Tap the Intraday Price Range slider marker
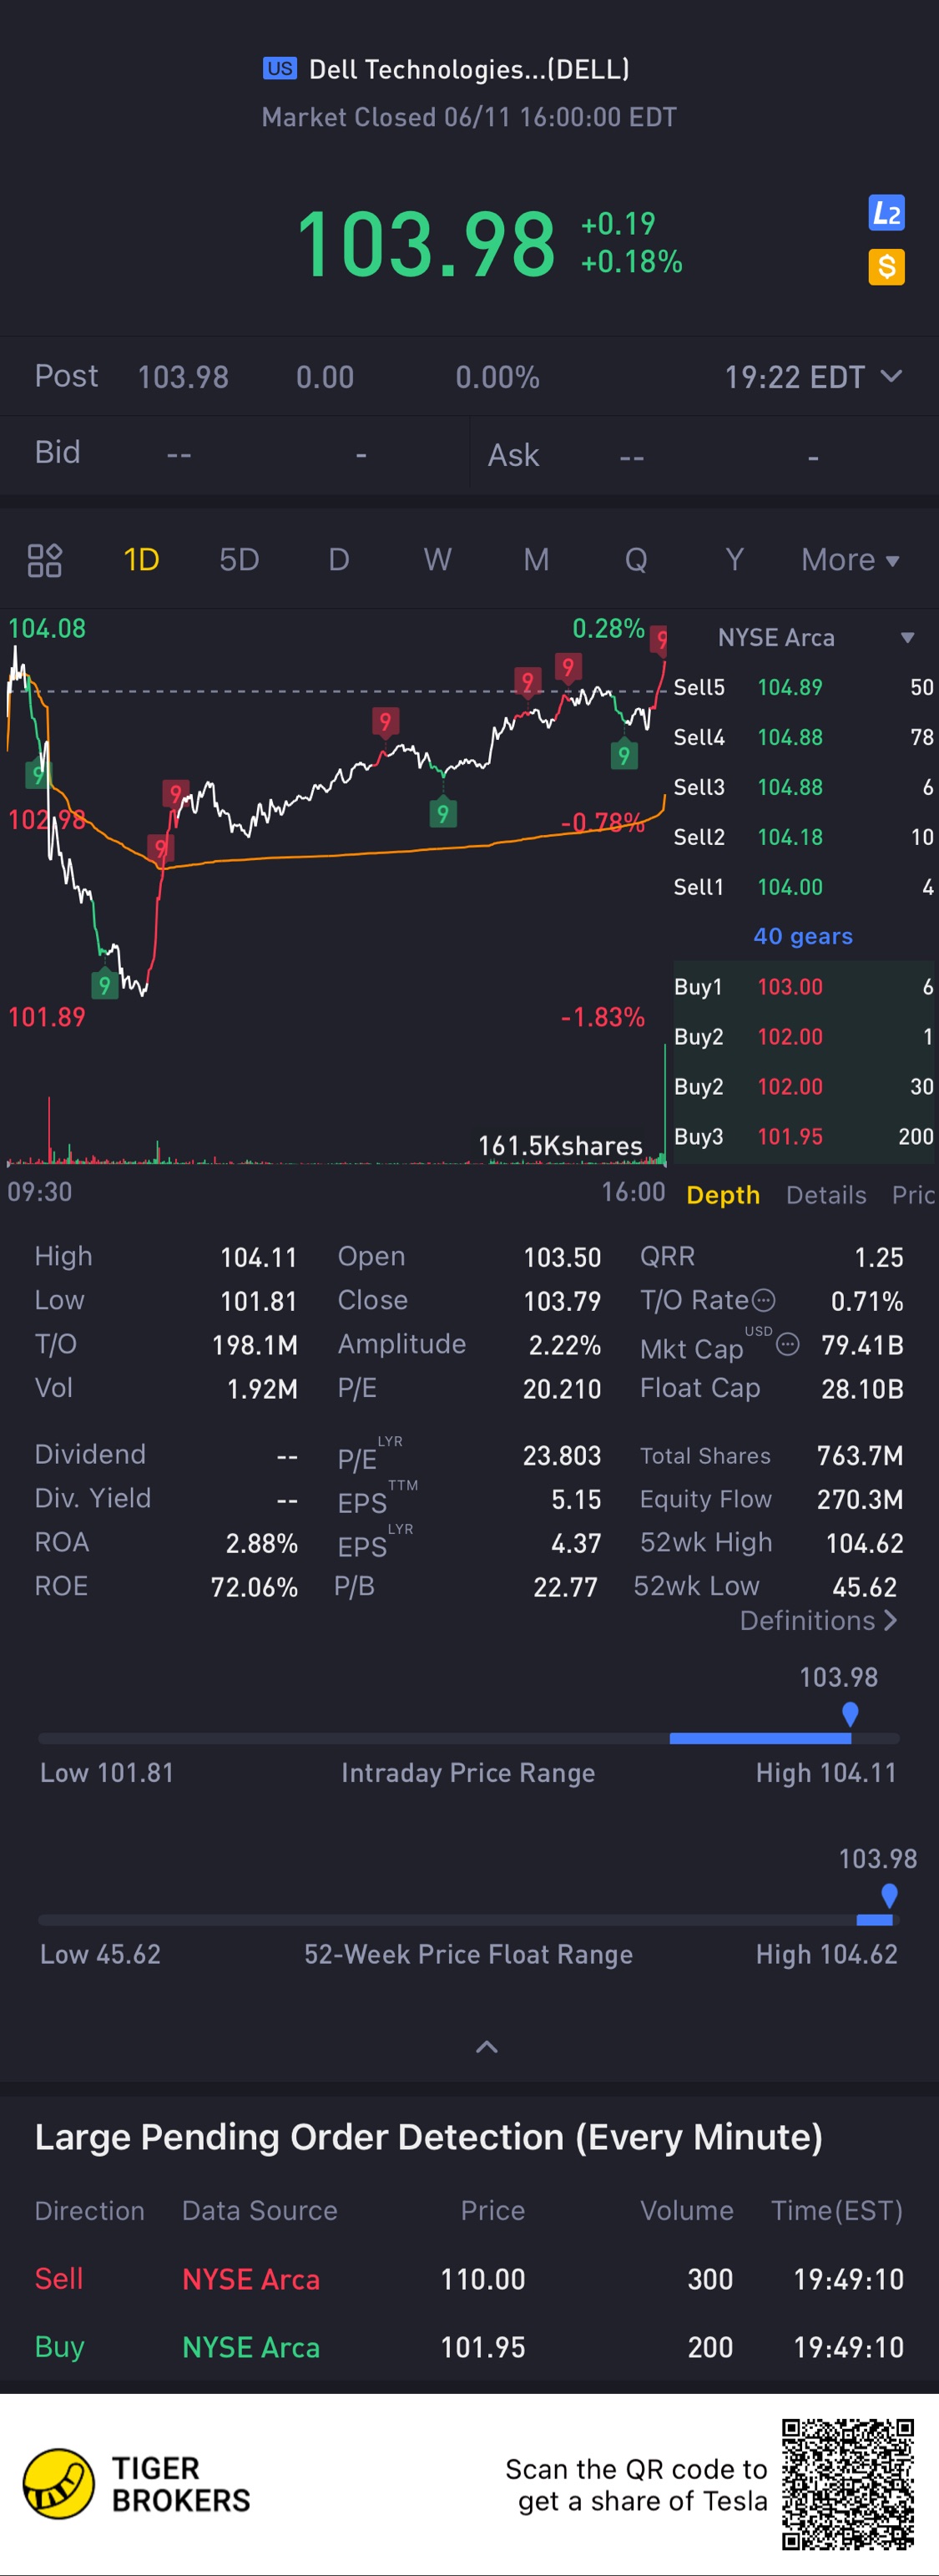The height and width of the screenshot is (2576, 939). click(x=850, y=1714)
